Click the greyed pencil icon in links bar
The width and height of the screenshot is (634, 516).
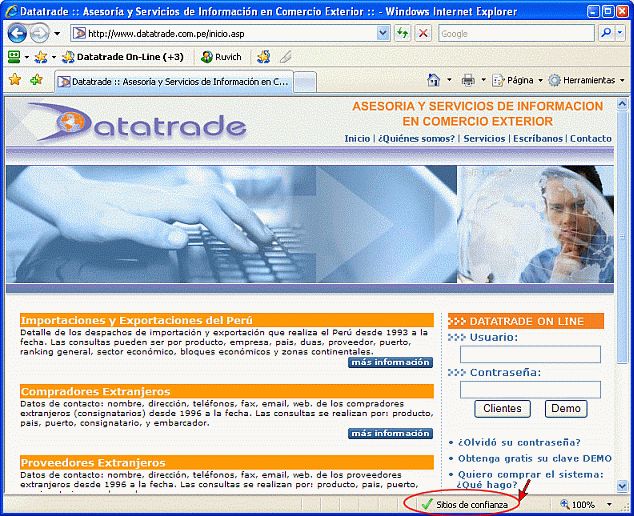285,57
